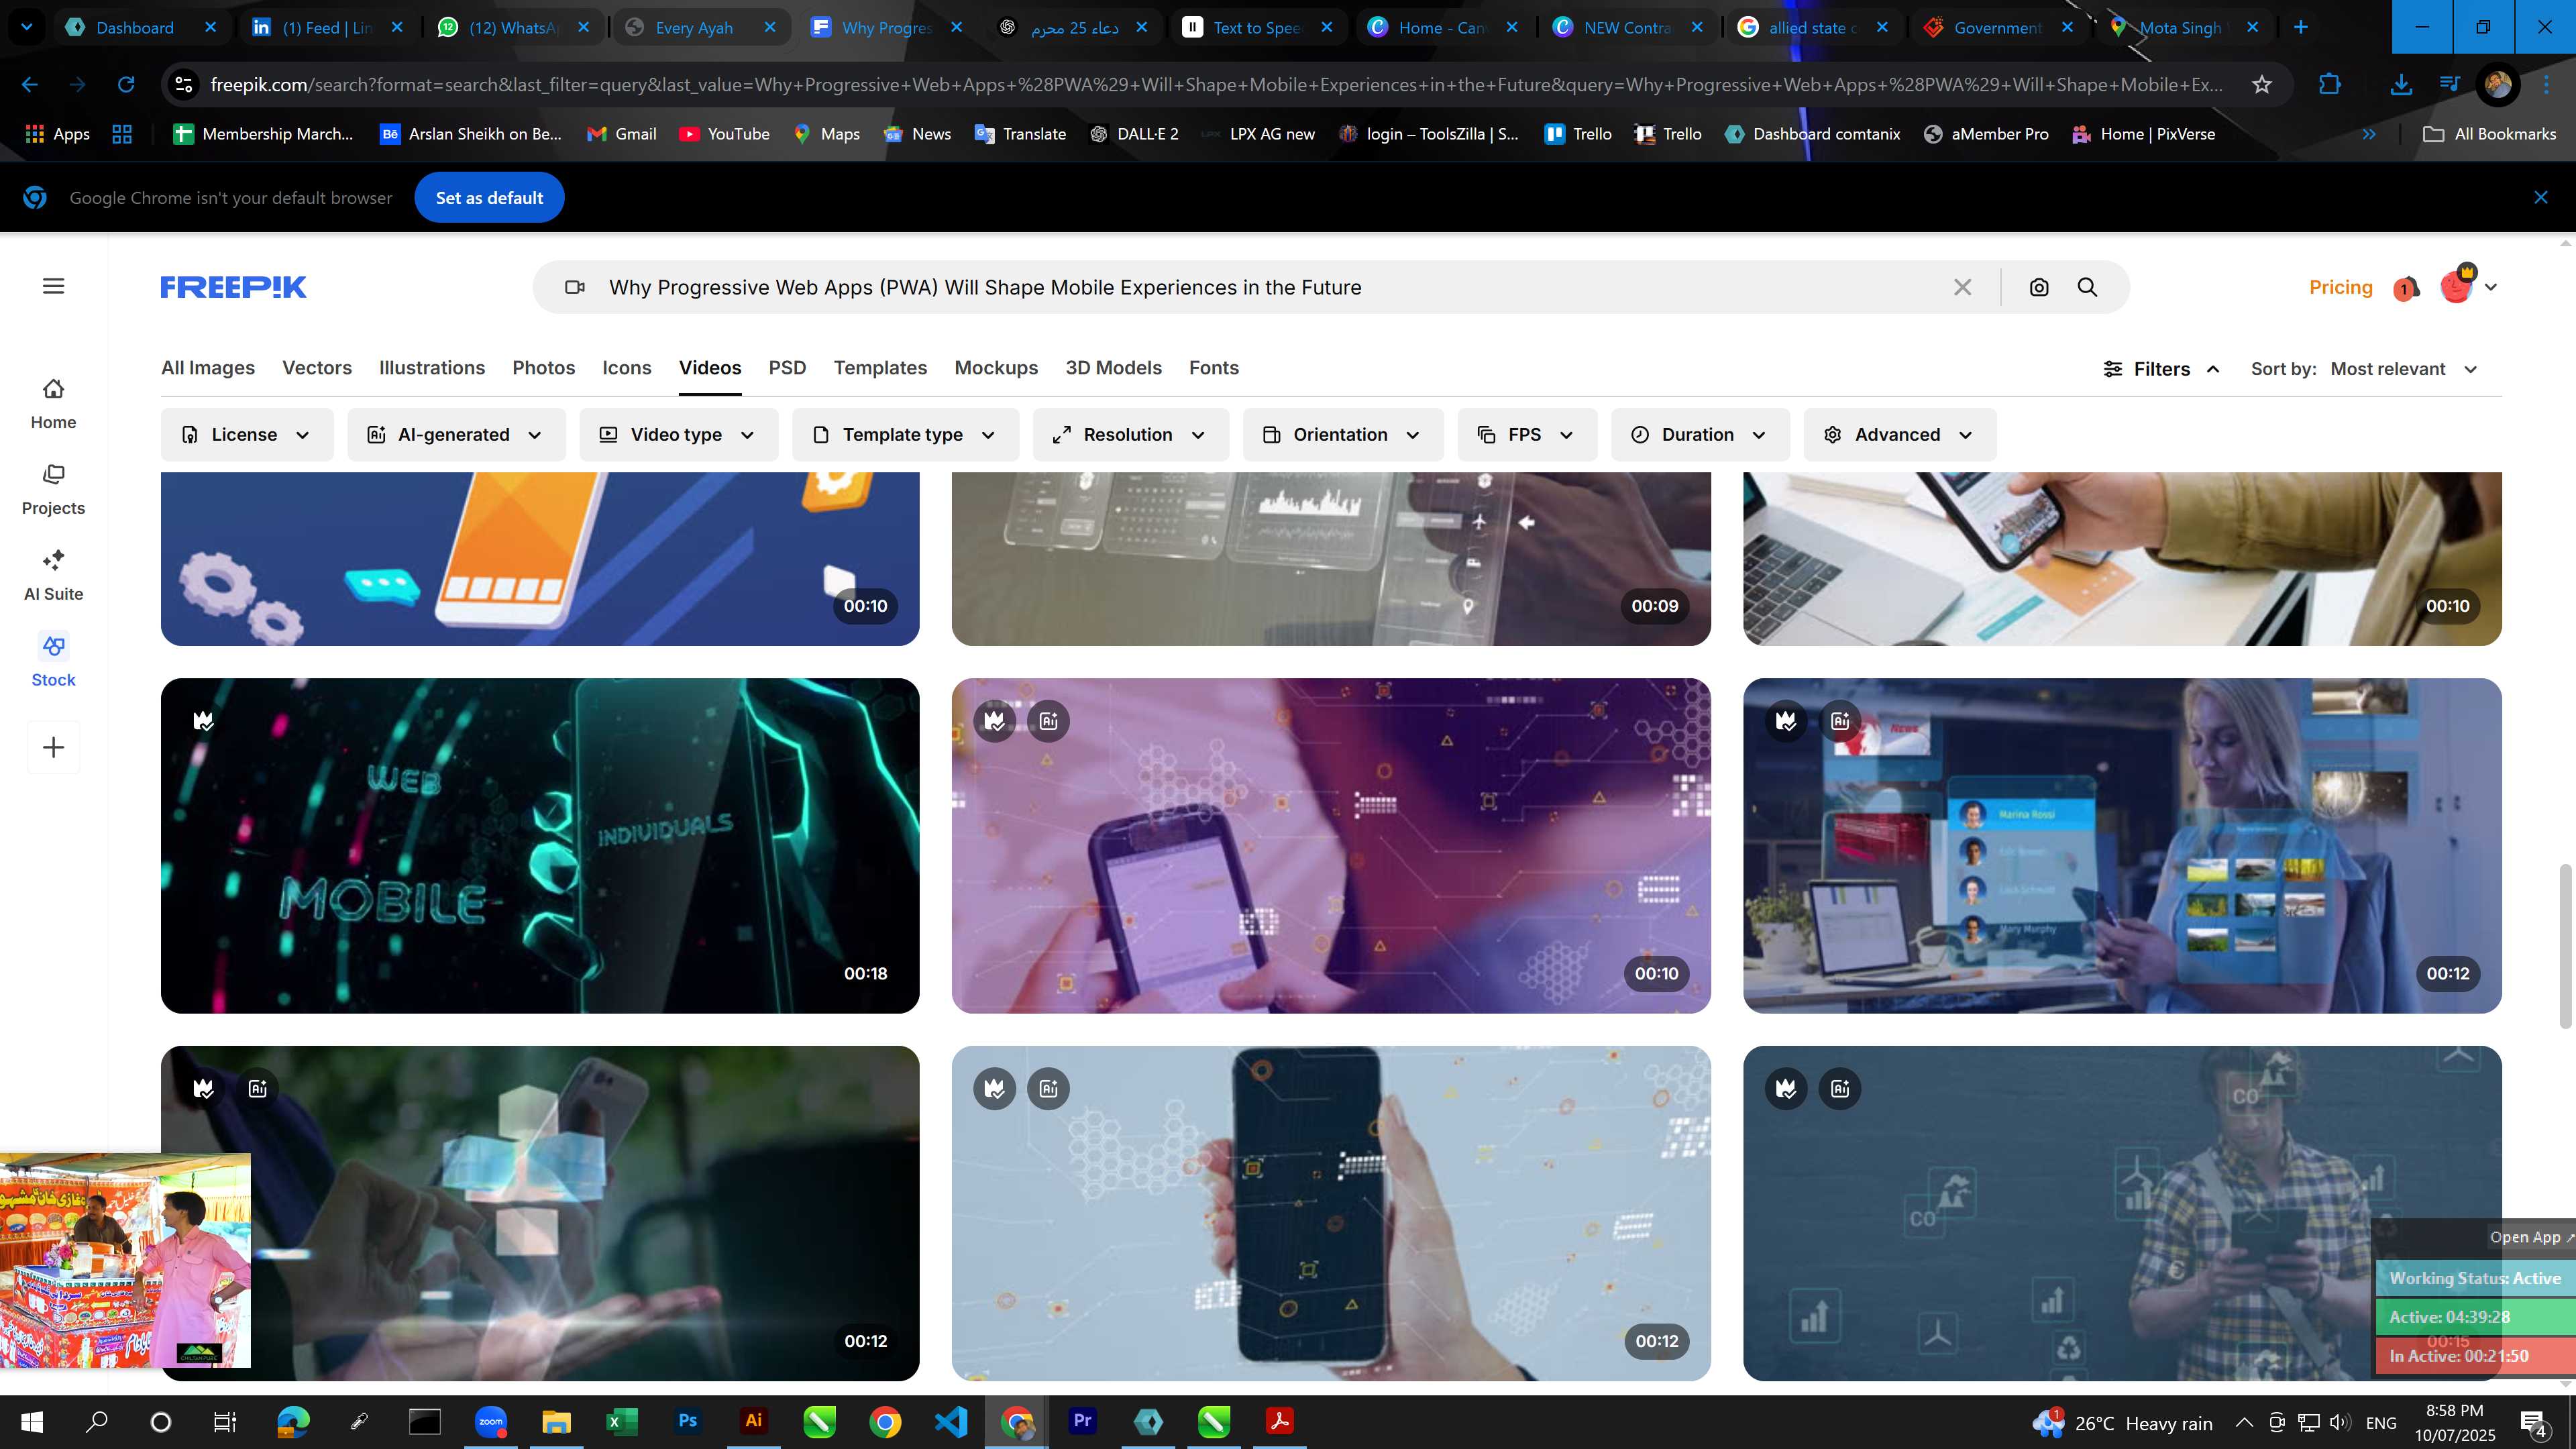Image resolution: width=2576 pixels, height=1449 pixels.
Task: Click the magnifier search icon
Action: click(x=2087, y=287)
